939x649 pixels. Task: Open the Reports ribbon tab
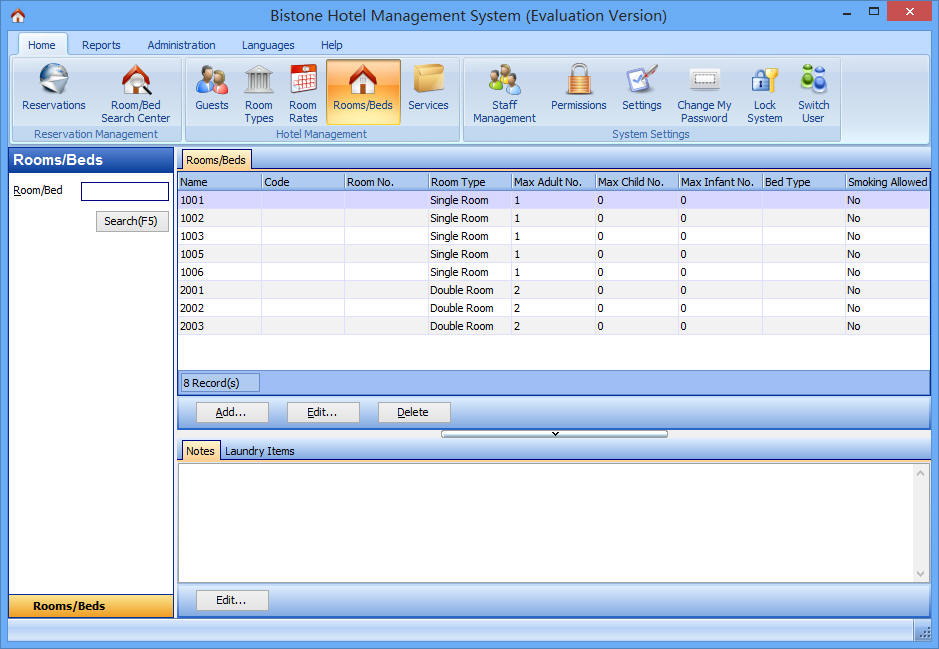click(x=101, y=45)
